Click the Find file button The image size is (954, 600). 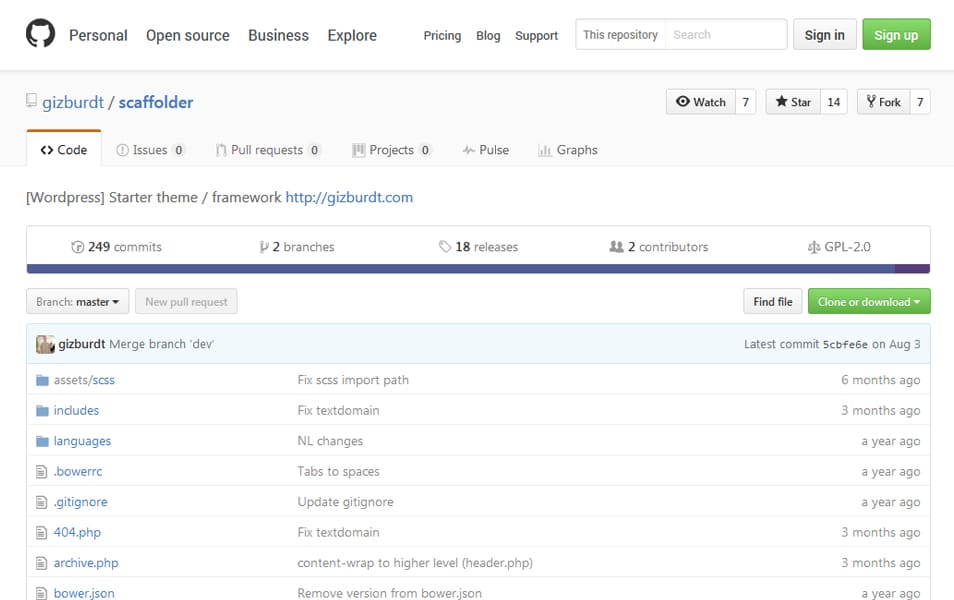[773, 301]
